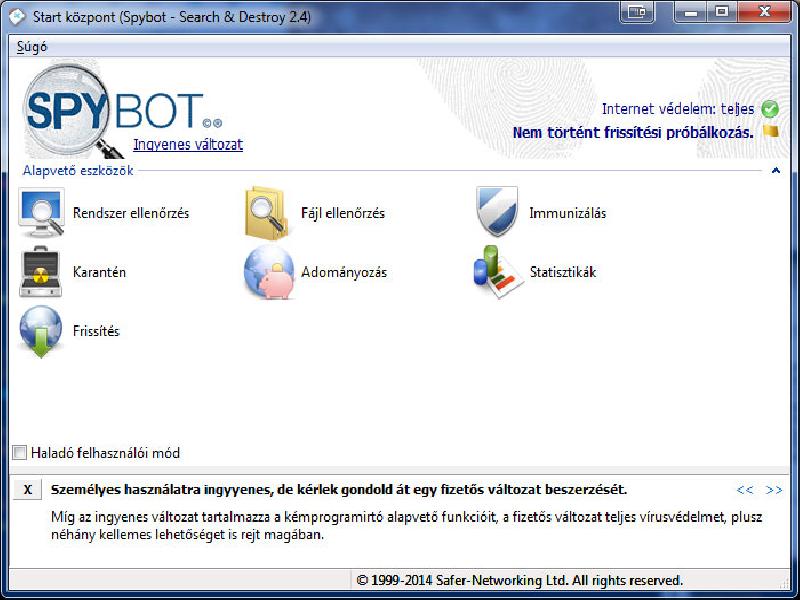Click the title bar app icon
The image size is (800, 600).
pyautogui.click(x=17, y=16)
